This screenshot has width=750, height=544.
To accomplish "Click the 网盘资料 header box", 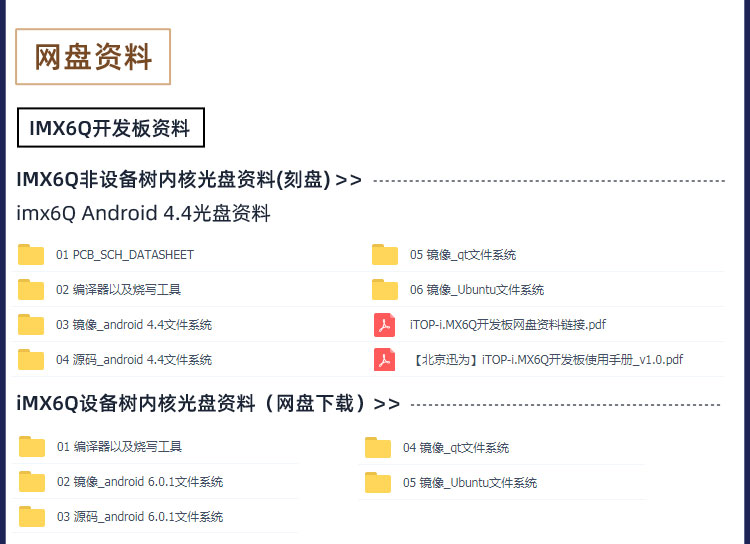I will pyautogui.click(x=93, y=56).
